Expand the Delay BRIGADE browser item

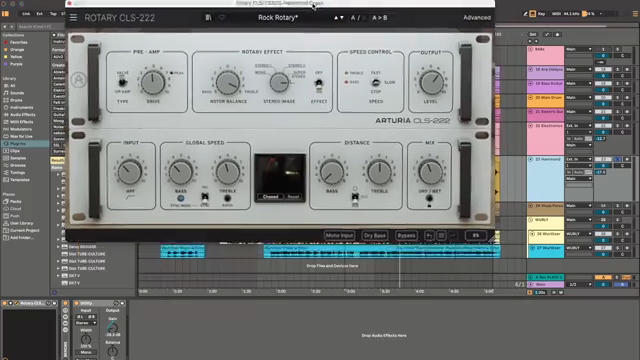pyautogui.click(x=58, y=247)
